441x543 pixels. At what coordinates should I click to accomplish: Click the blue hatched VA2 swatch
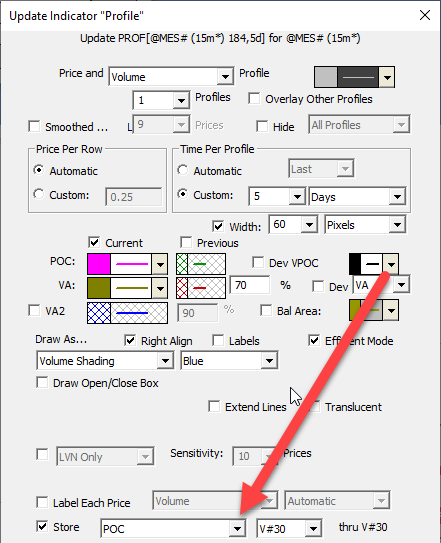pos(99,313)
